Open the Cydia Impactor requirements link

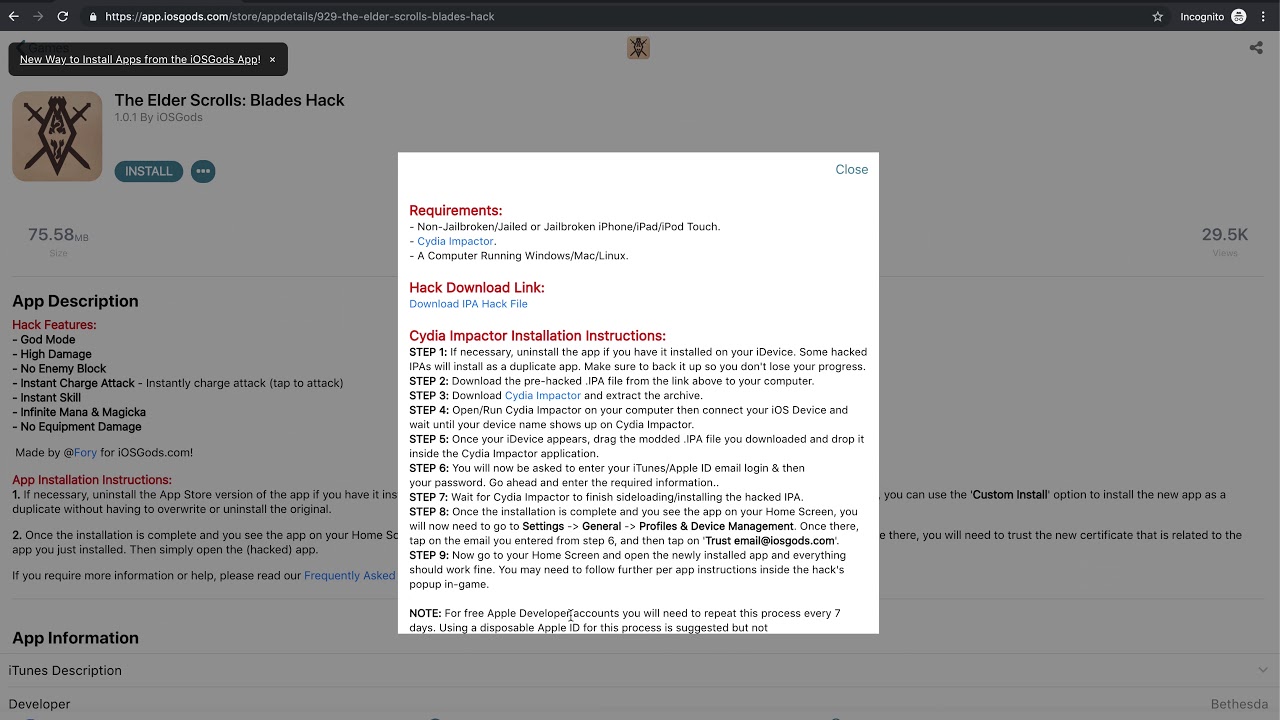(455, 241)
